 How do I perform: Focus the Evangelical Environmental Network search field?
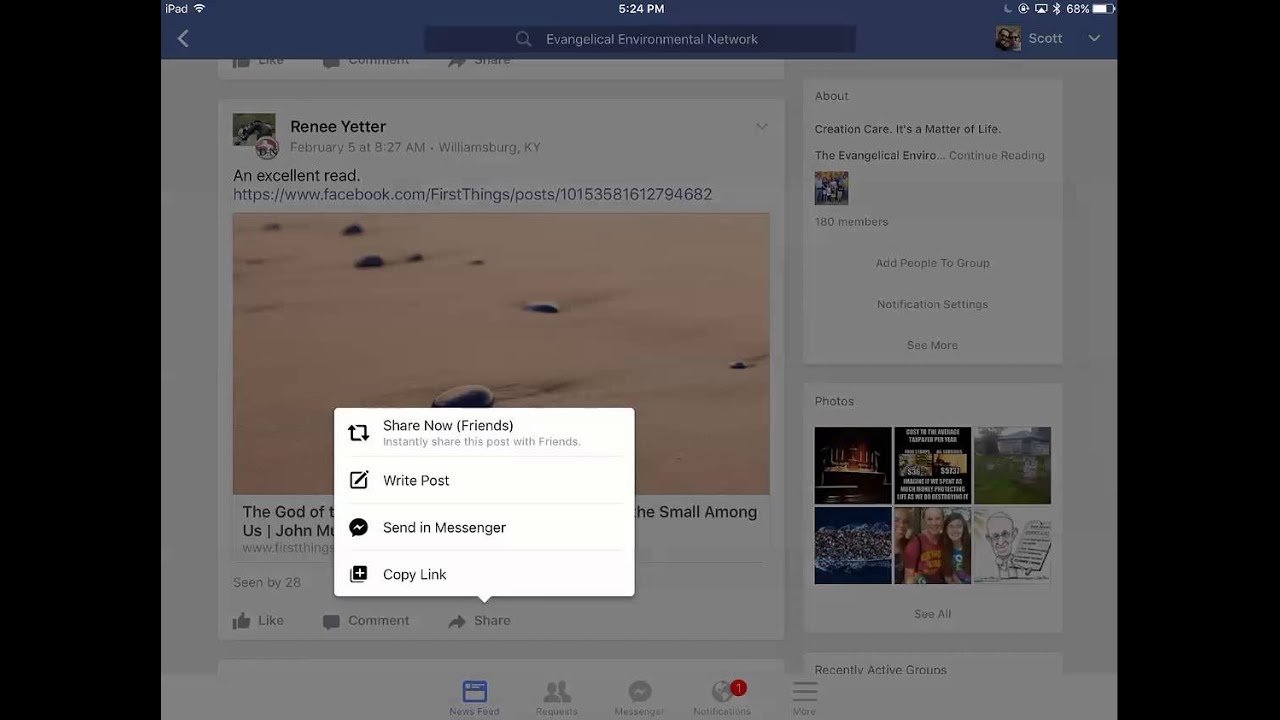[640, 39]
